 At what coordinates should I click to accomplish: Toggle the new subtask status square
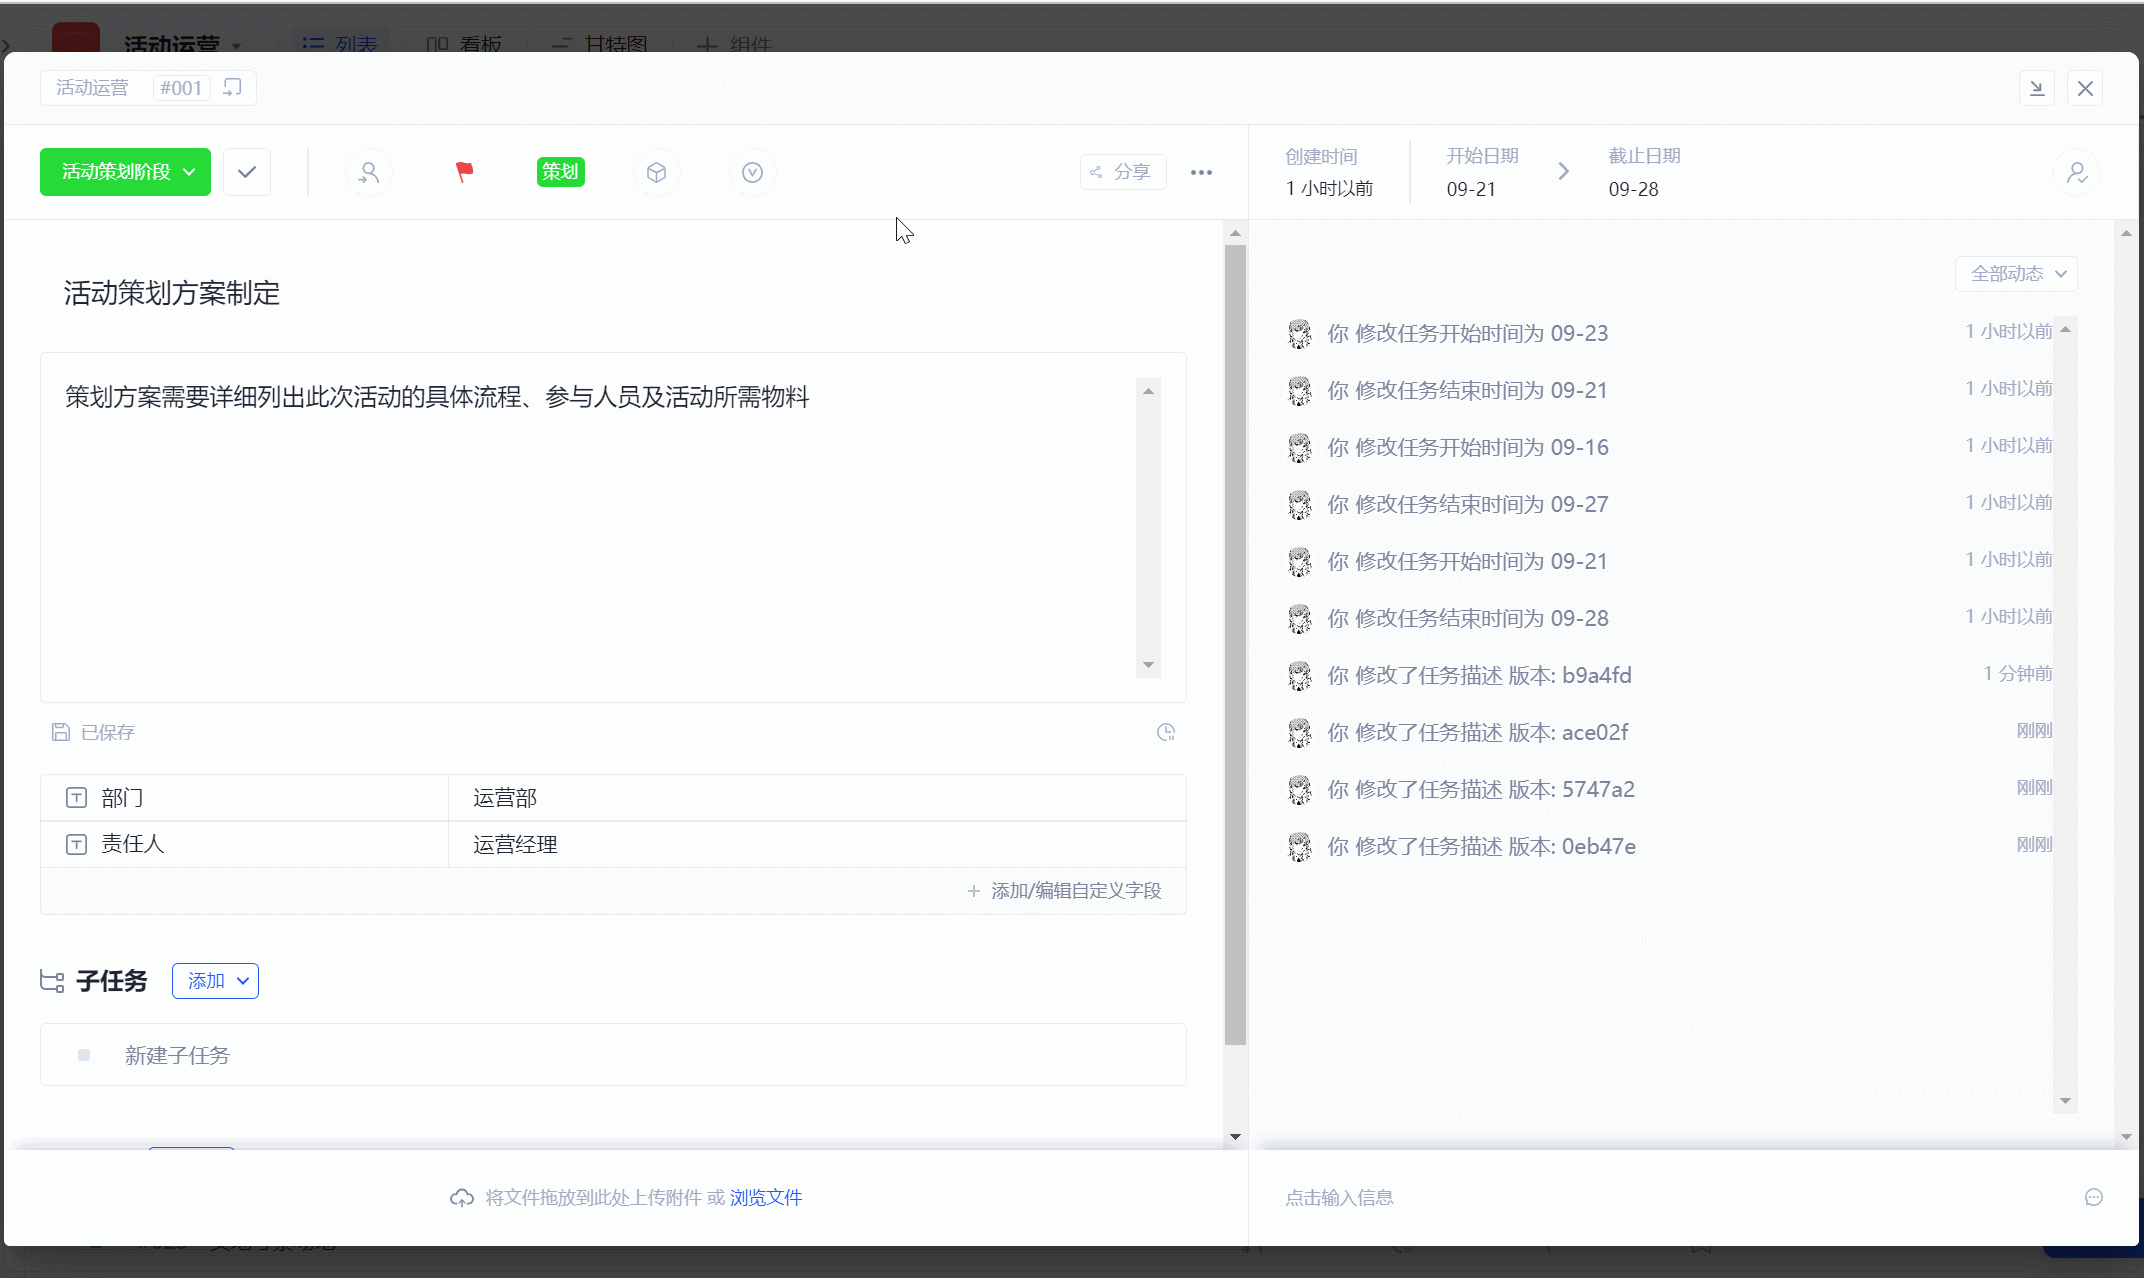84,1055
